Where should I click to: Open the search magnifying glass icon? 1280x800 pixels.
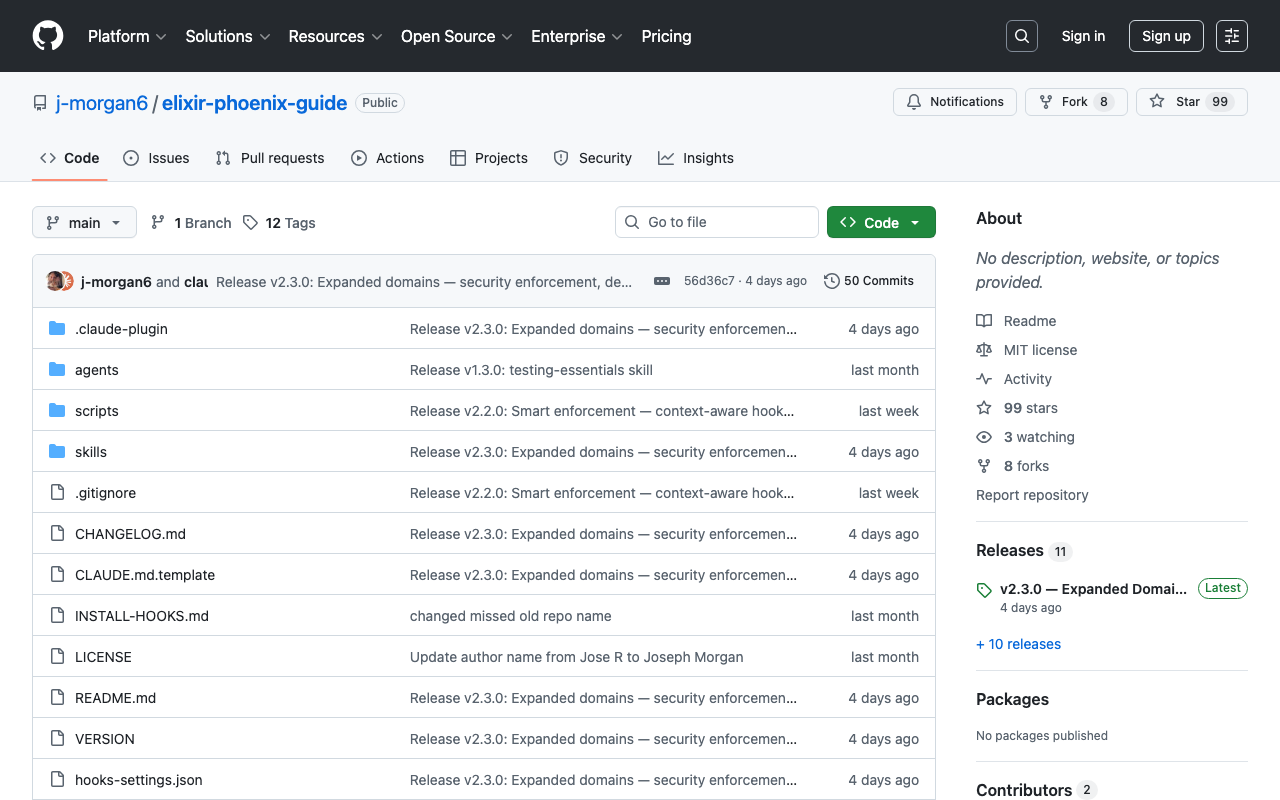tap(1021, 36)
